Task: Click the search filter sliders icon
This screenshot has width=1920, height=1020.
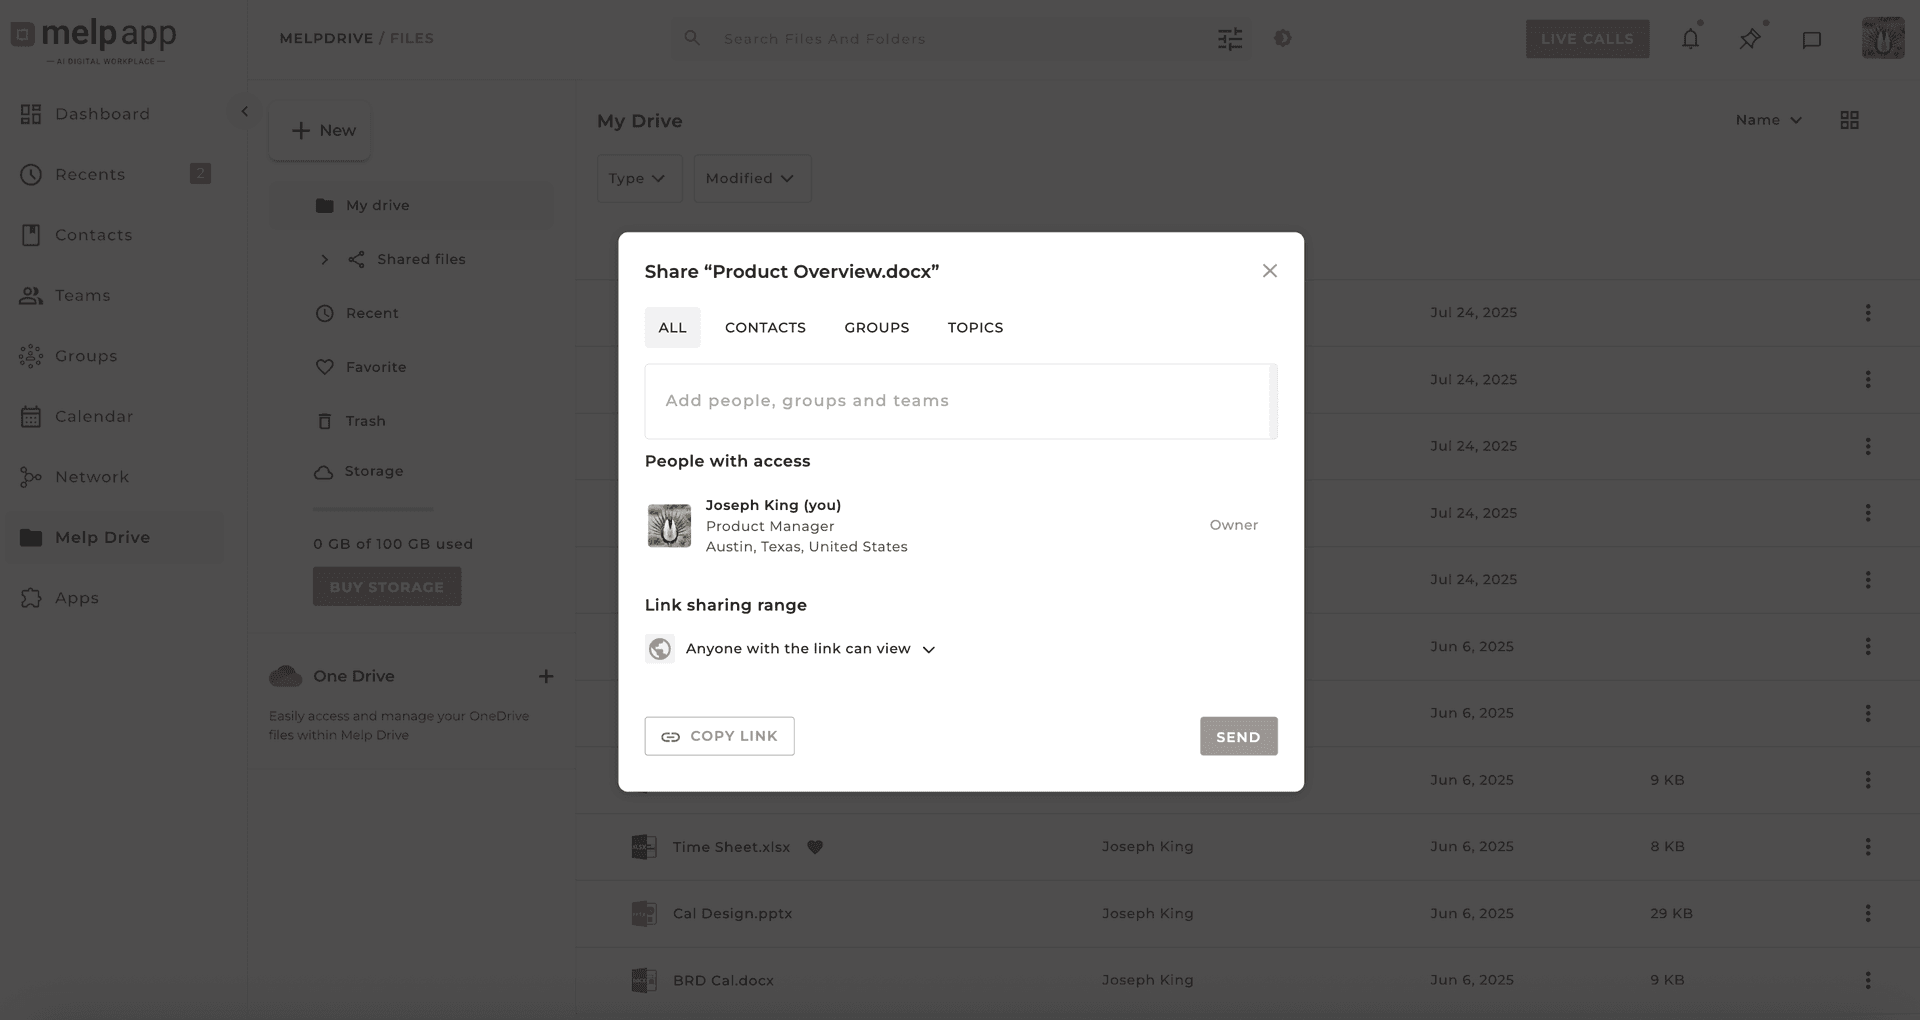Action: tap(1230, 39)
